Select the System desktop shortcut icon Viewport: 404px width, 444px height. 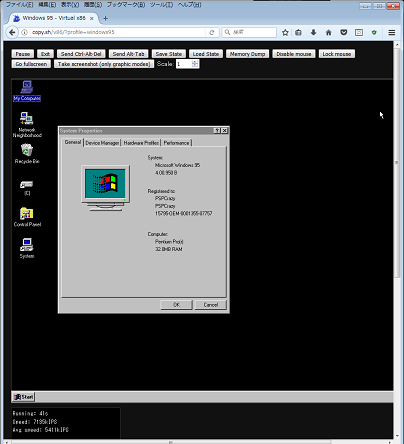[27, 248]
